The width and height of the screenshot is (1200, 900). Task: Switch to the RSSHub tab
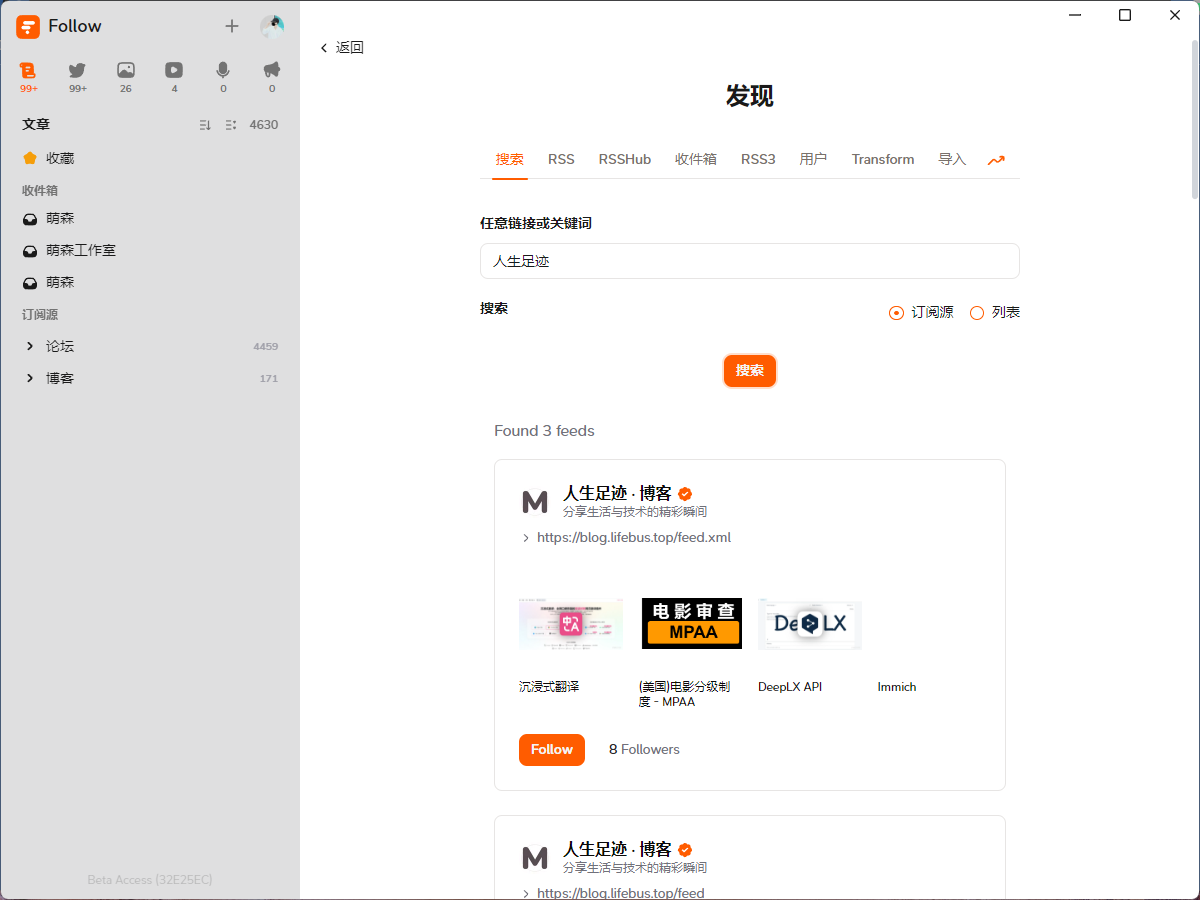(x=624, y=160)
